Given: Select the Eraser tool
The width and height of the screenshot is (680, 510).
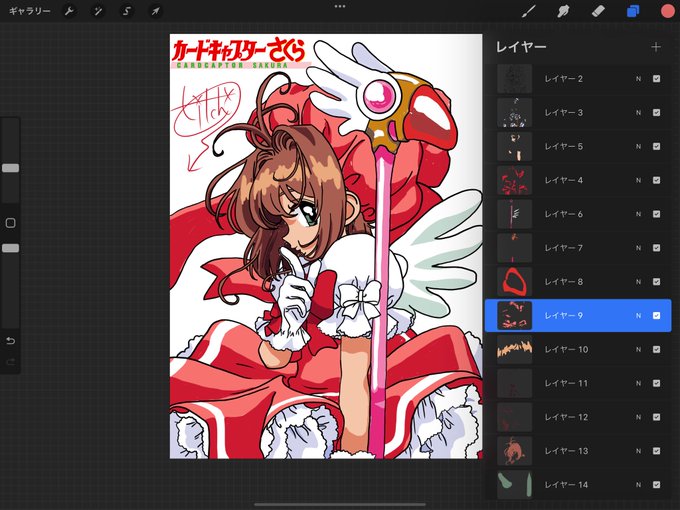Looking at the screenshot, I should [x=598, y=11].
